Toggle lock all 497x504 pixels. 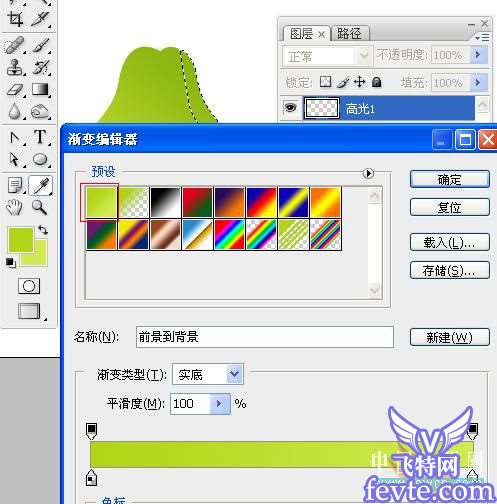pyautogui.click(x=376, y=82)
